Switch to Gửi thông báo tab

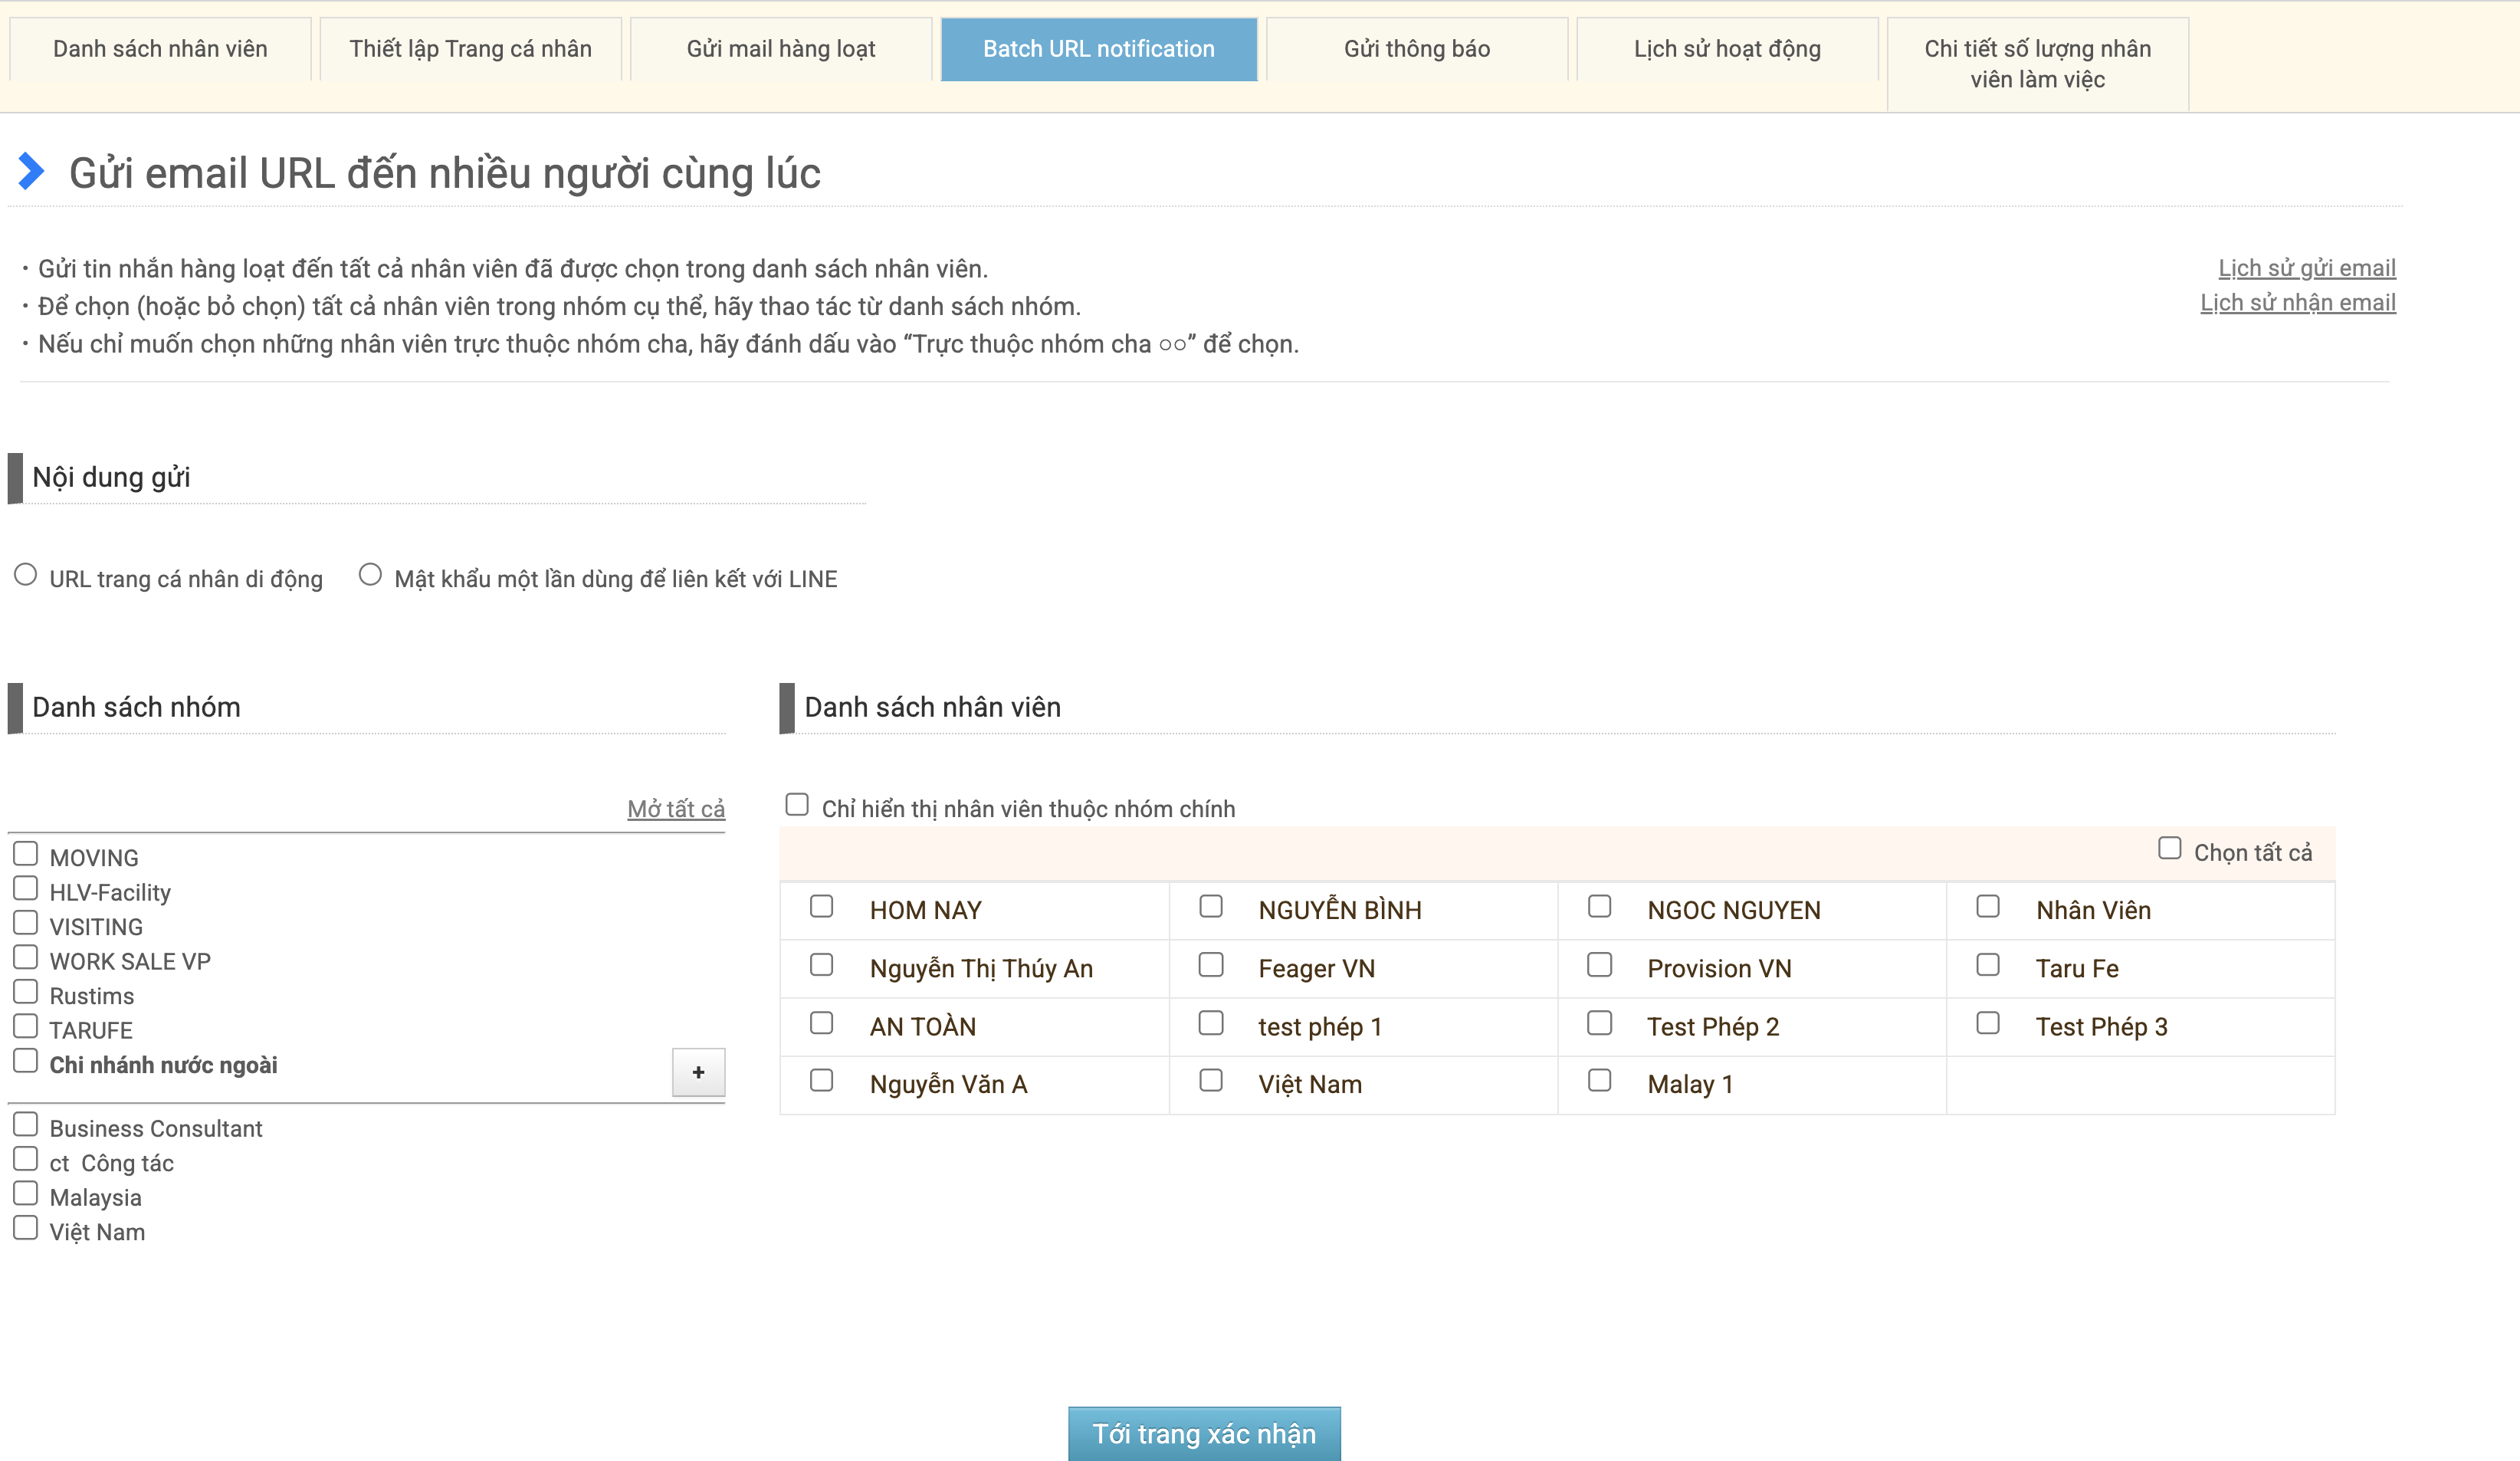[1416, 49]
